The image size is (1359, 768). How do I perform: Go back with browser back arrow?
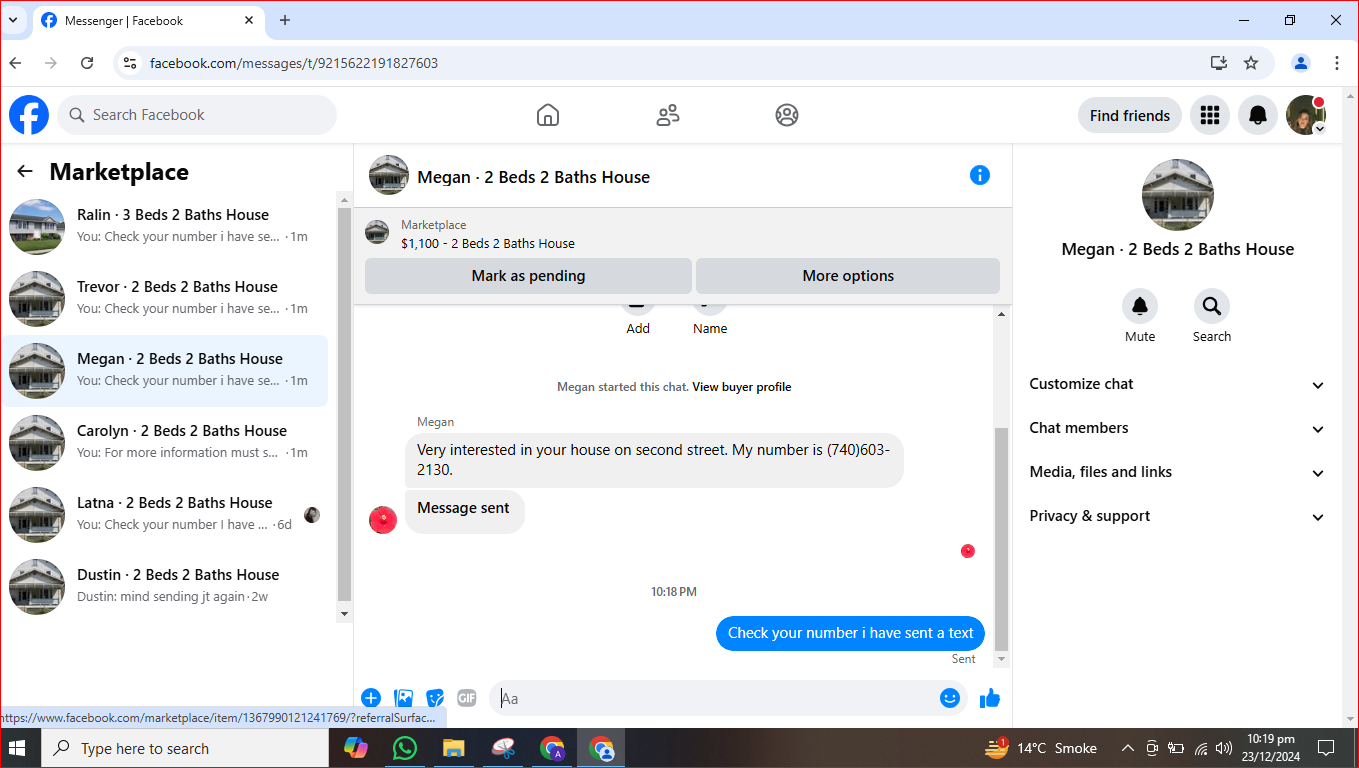point(15,63)
